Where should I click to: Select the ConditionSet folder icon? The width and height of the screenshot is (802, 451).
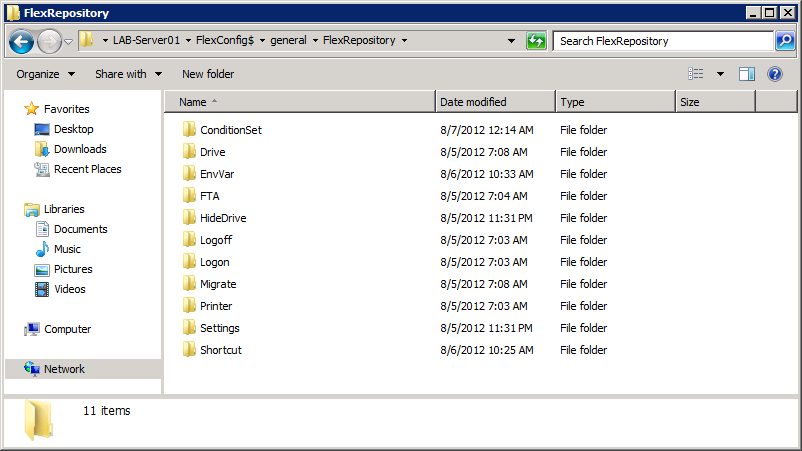click(x=189, y=129)
